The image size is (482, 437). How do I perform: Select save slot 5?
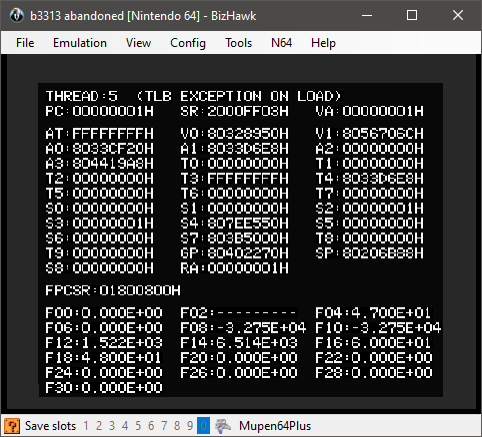138,426
